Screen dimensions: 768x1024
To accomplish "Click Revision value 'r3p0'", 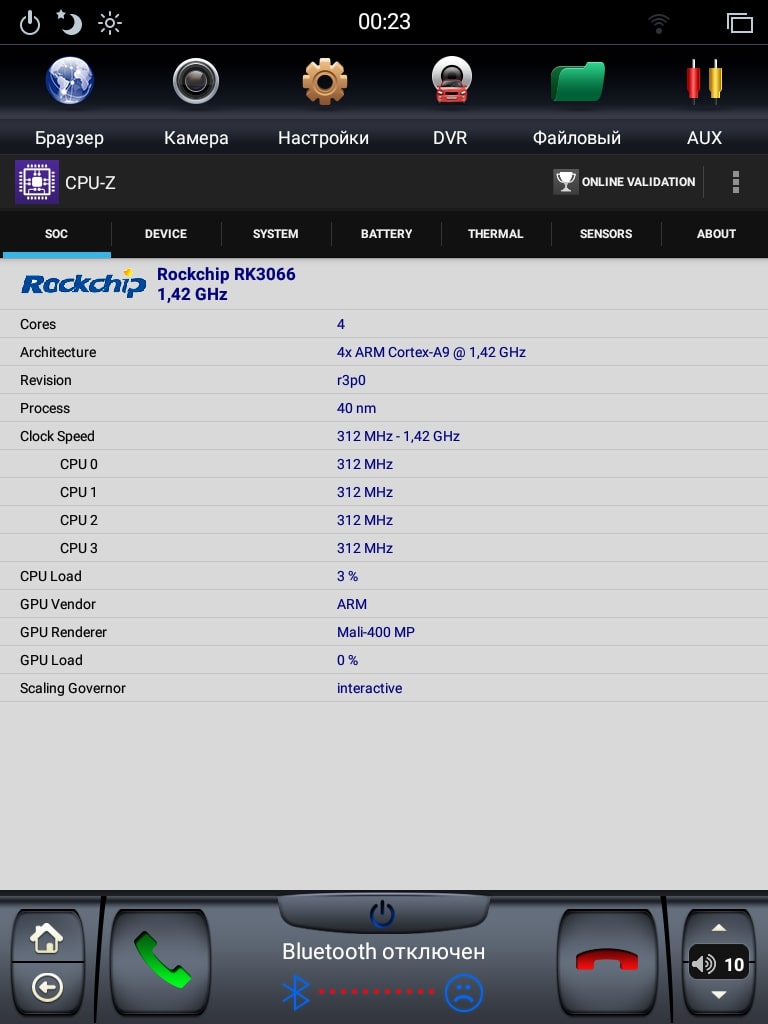I will pos(351,380).
